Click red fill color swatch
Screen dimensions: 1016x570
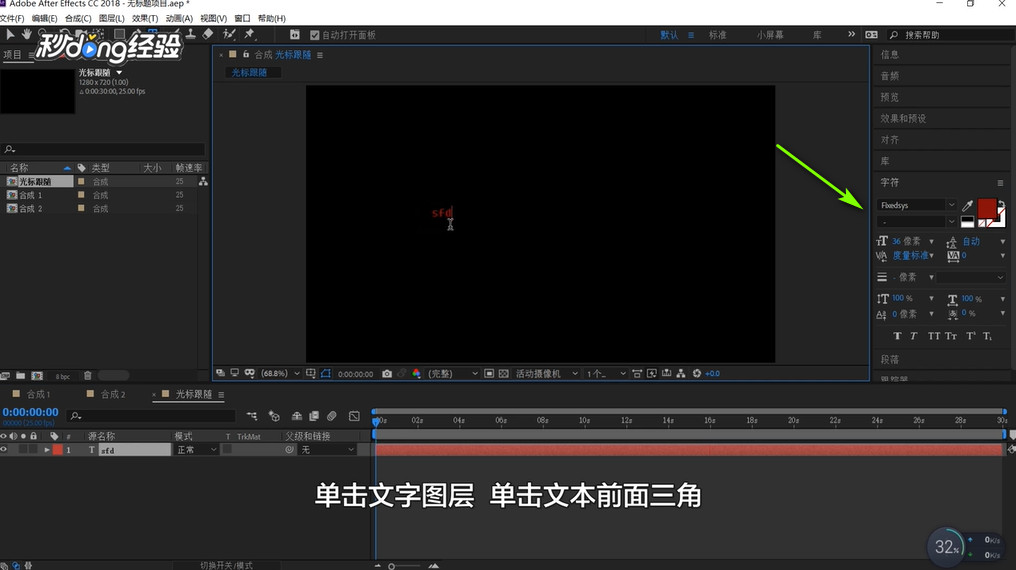click(987, 209)
